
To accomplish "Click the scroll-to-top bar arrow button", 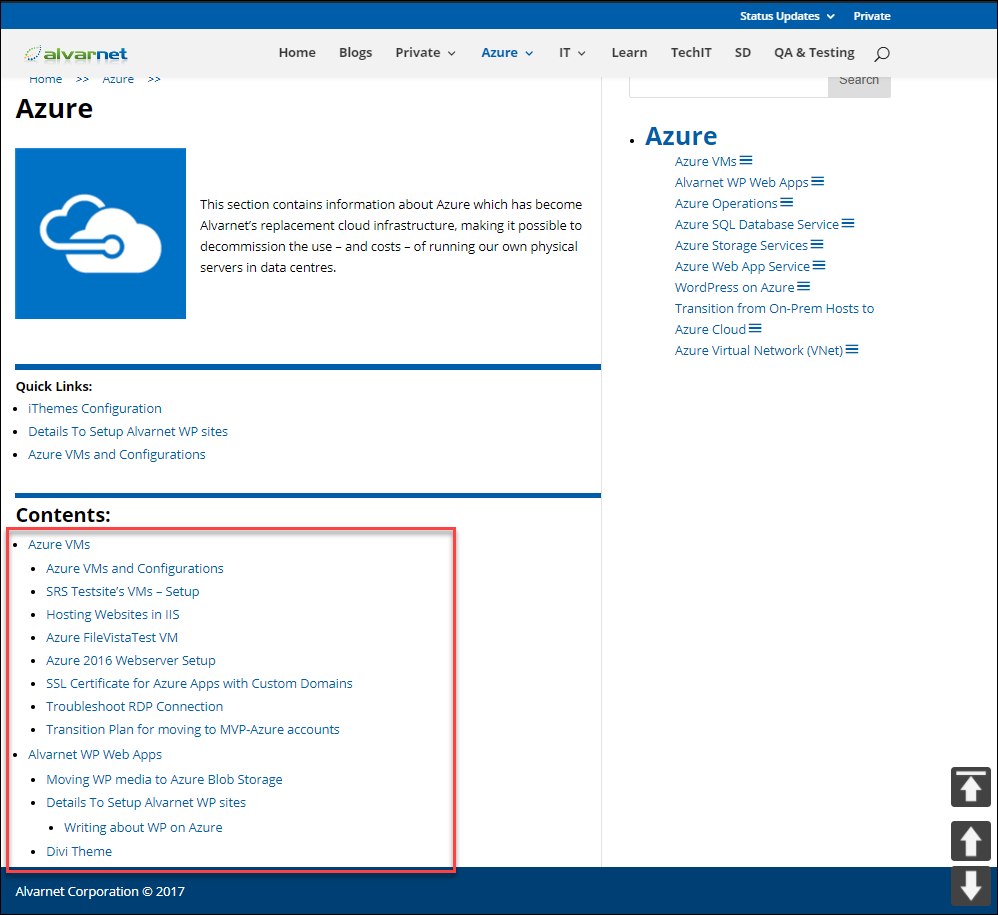I will 971,787.
